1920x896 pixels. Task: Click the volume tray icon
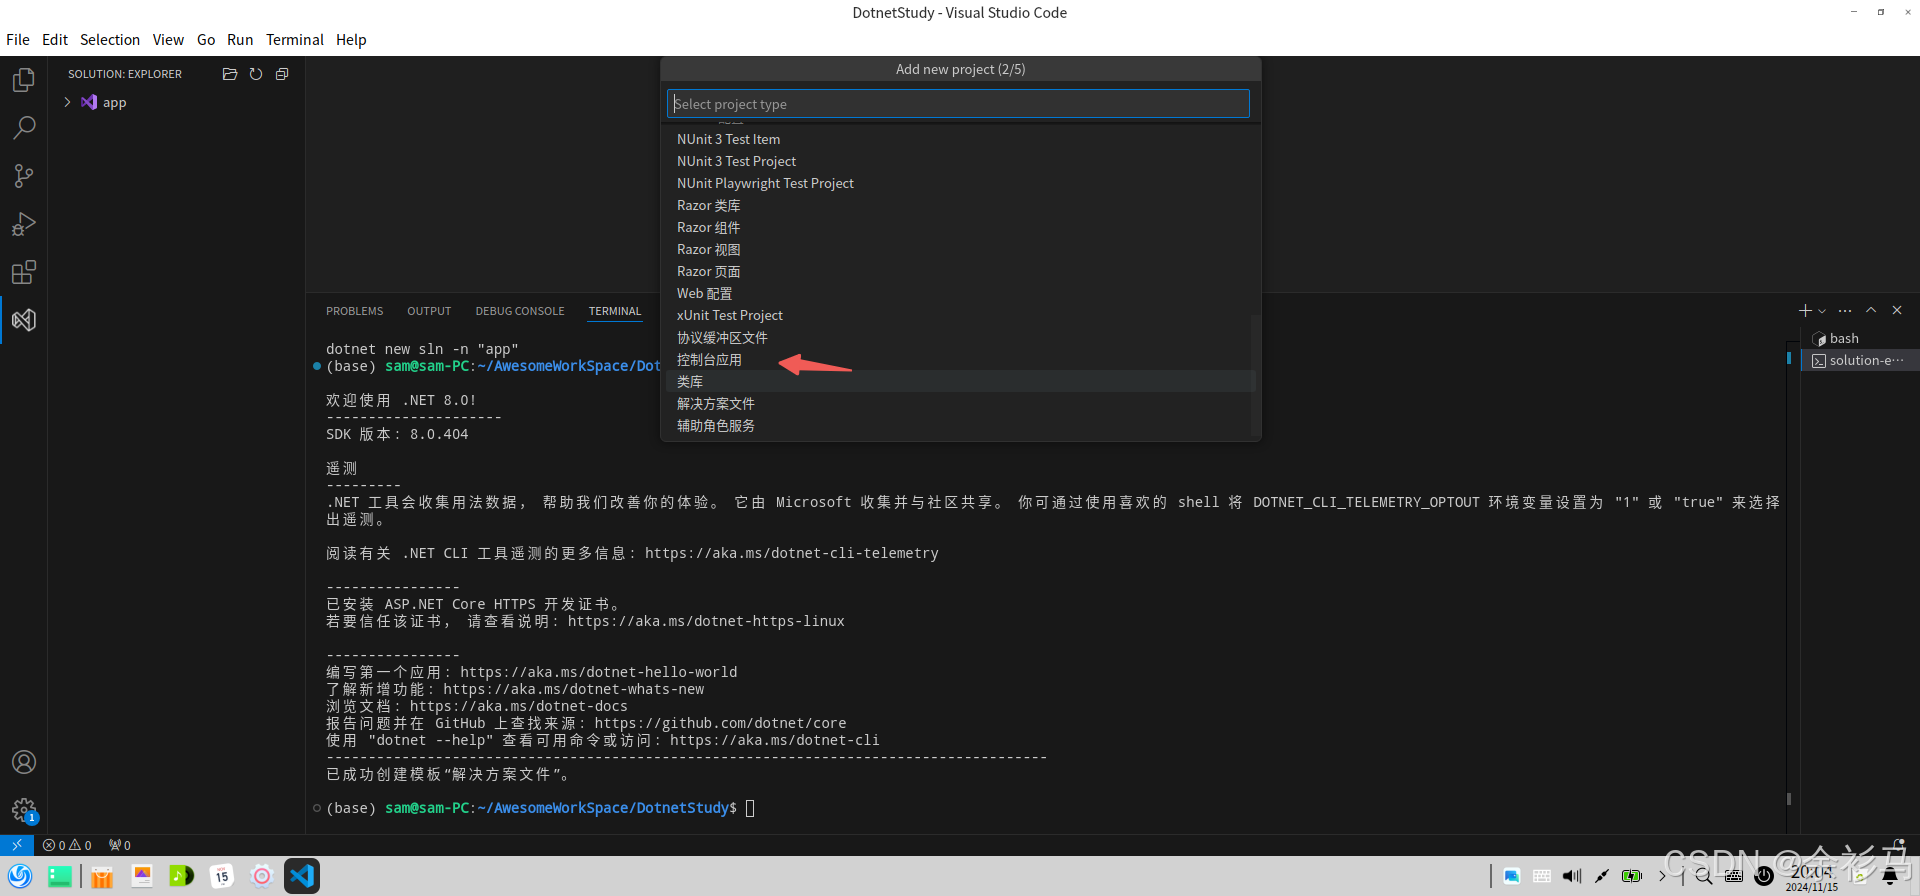click(x=1572, y=876)
